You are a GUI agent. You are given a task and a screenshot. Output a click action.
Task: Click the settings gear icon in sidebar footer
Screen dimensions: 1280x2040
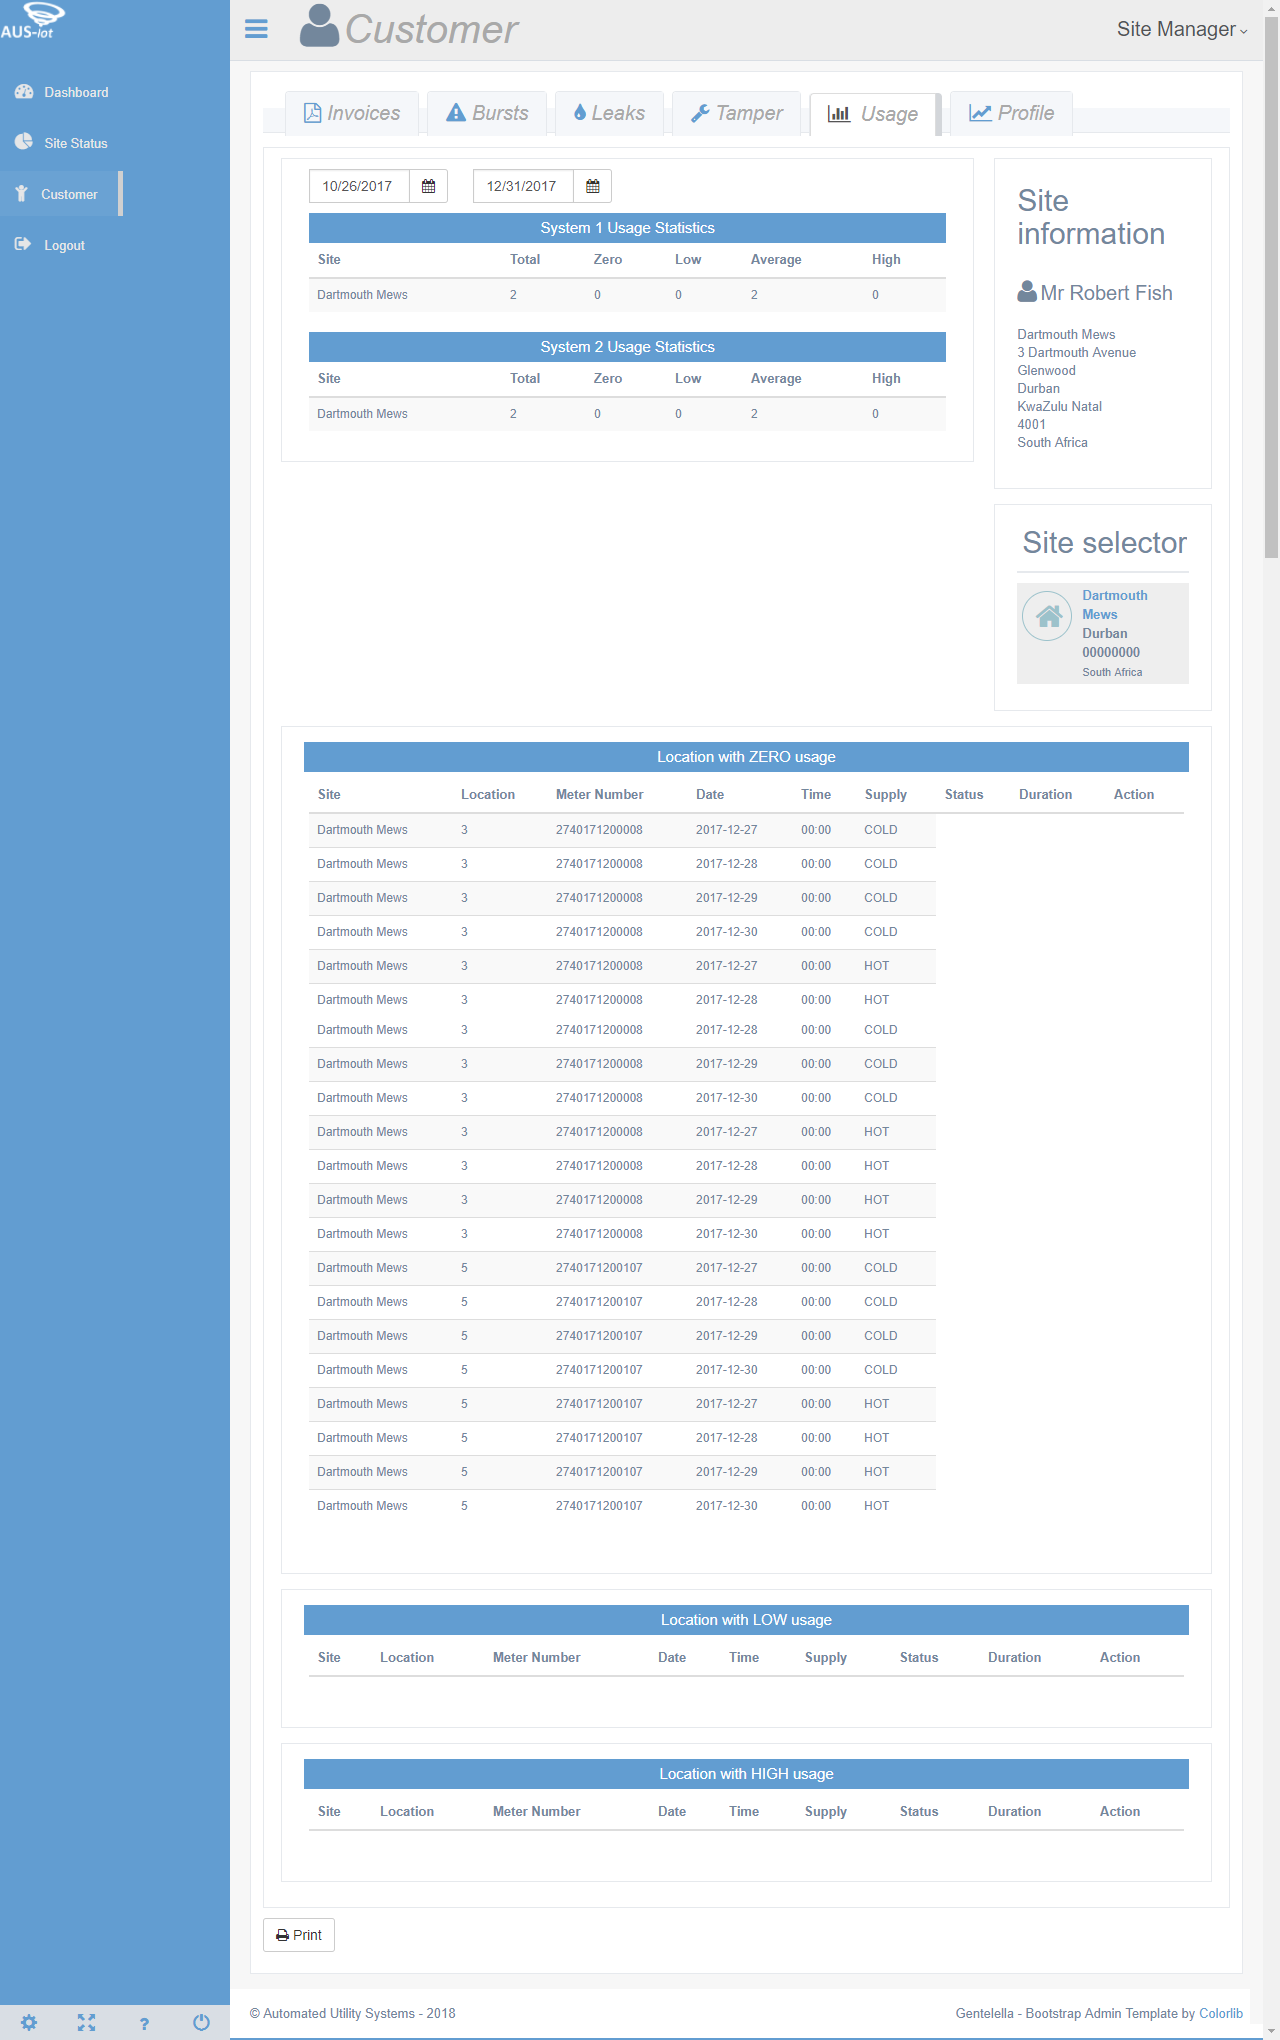(29, 2022)
